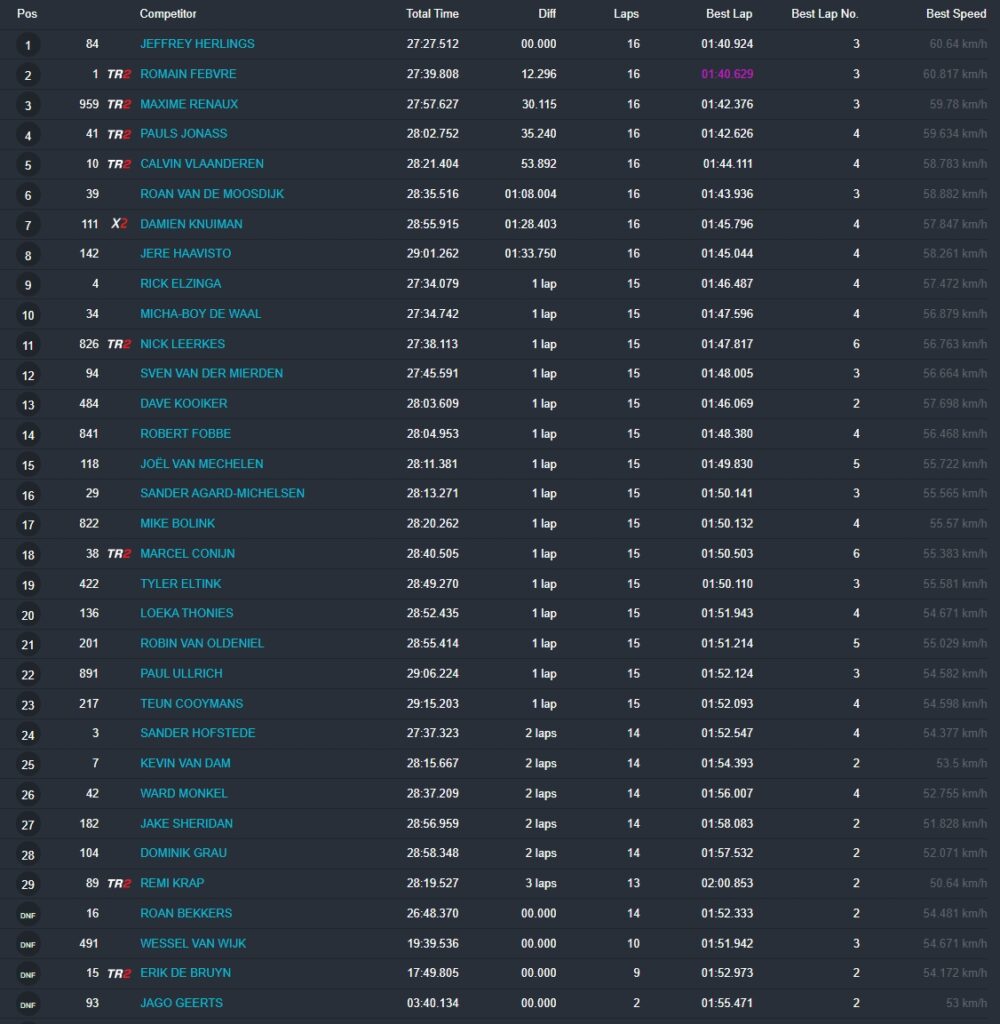The height and width of the screenshot is (1024, 1000).
Task: Click the DNF badge for Jago Geerts
Action: [x=27, y=1004]
